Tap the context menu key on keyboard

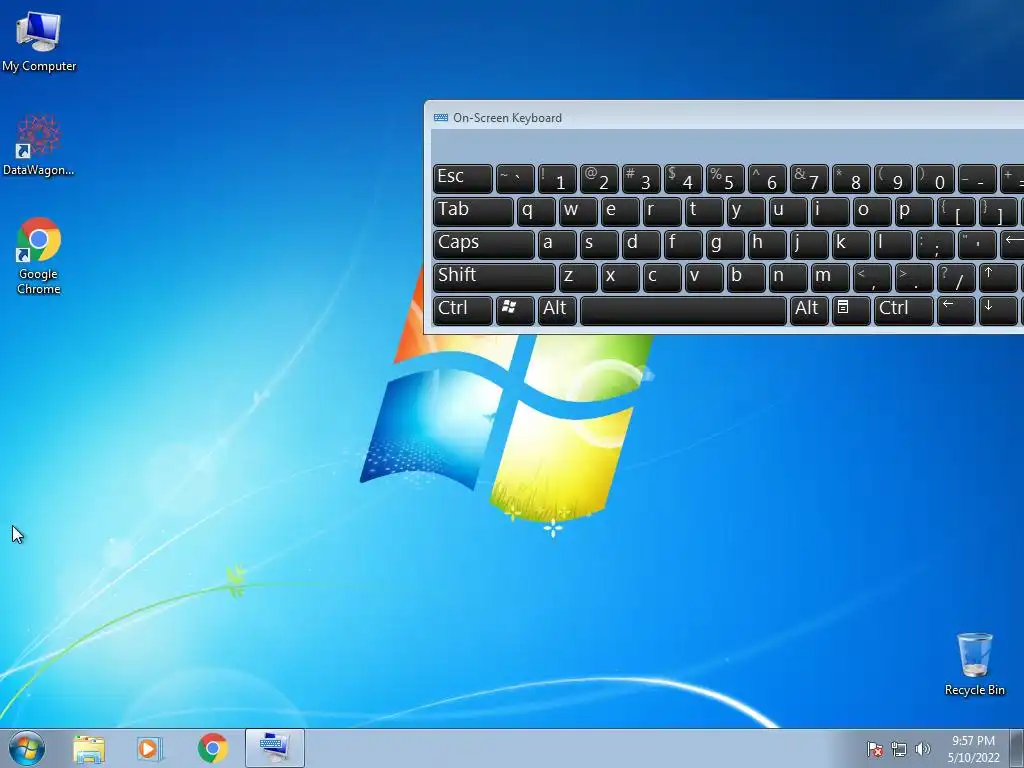[x=850, y=310]
